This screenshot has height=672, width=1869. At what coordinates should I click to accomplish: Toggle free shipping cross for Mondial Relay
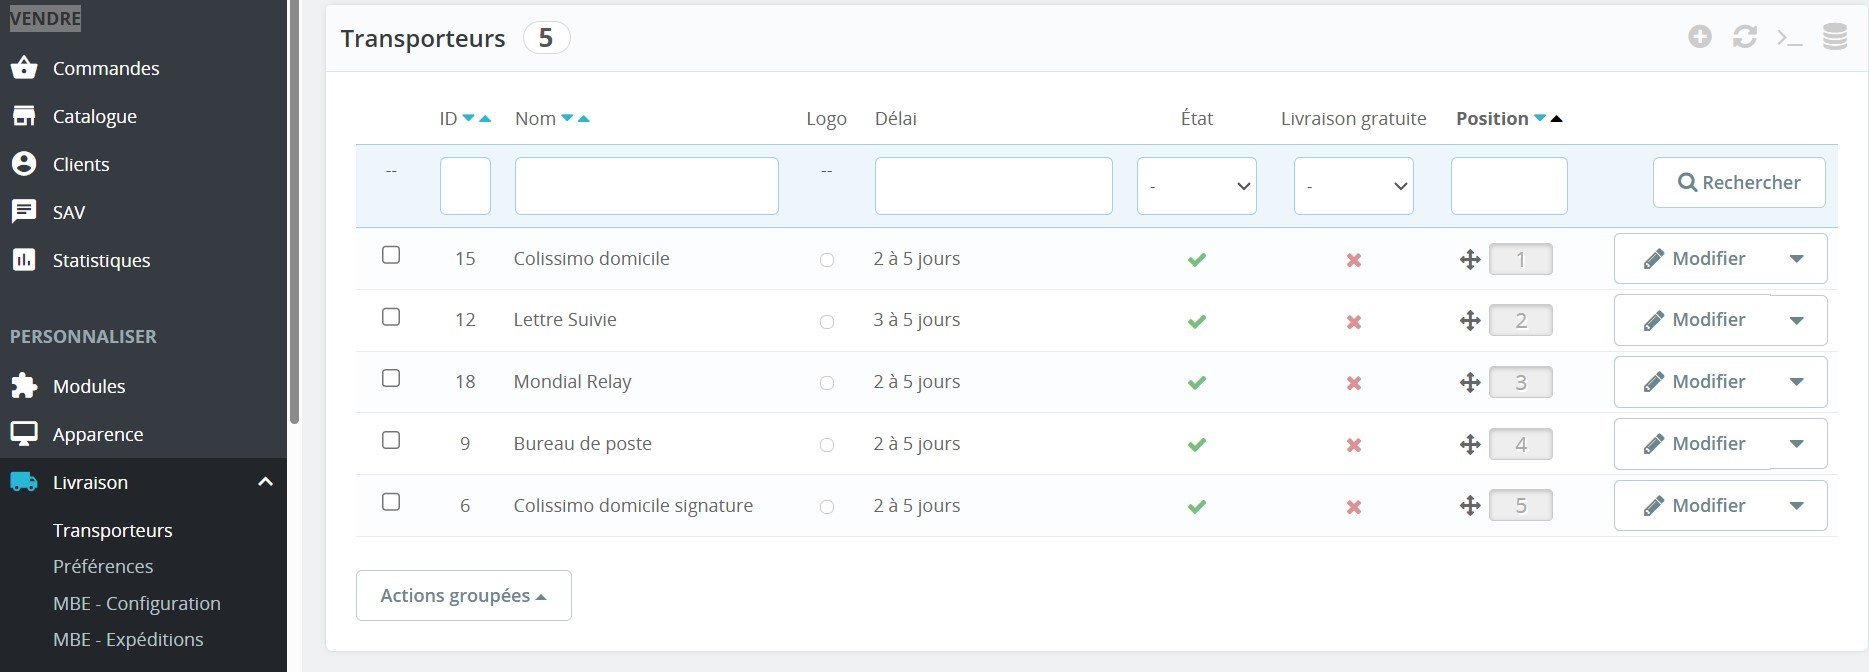coord(1354,383)
